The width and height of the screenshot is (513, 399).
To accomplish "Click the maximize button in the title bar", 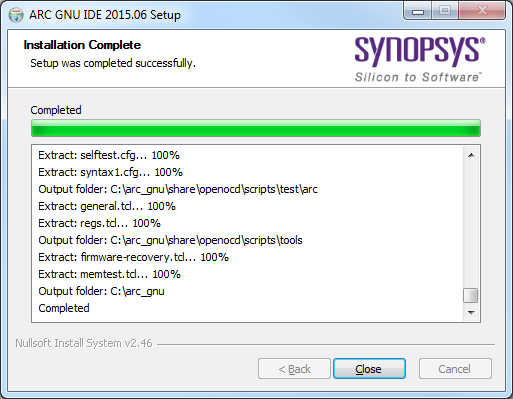I will (445, 11).
